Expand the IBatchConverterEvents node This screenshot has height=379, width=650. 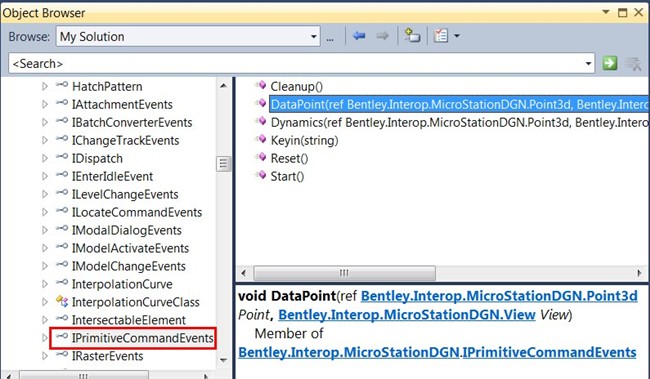[45, 122]
